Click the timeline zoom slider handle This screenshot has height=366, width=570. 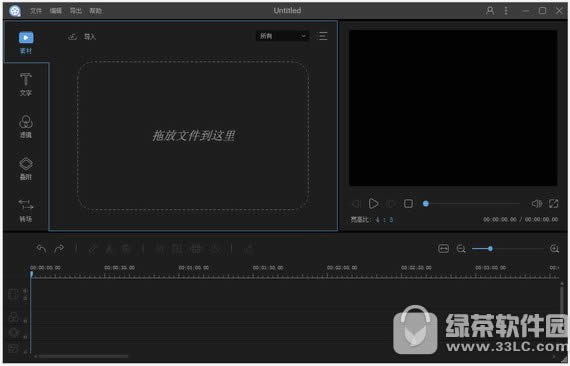(490, 249)
